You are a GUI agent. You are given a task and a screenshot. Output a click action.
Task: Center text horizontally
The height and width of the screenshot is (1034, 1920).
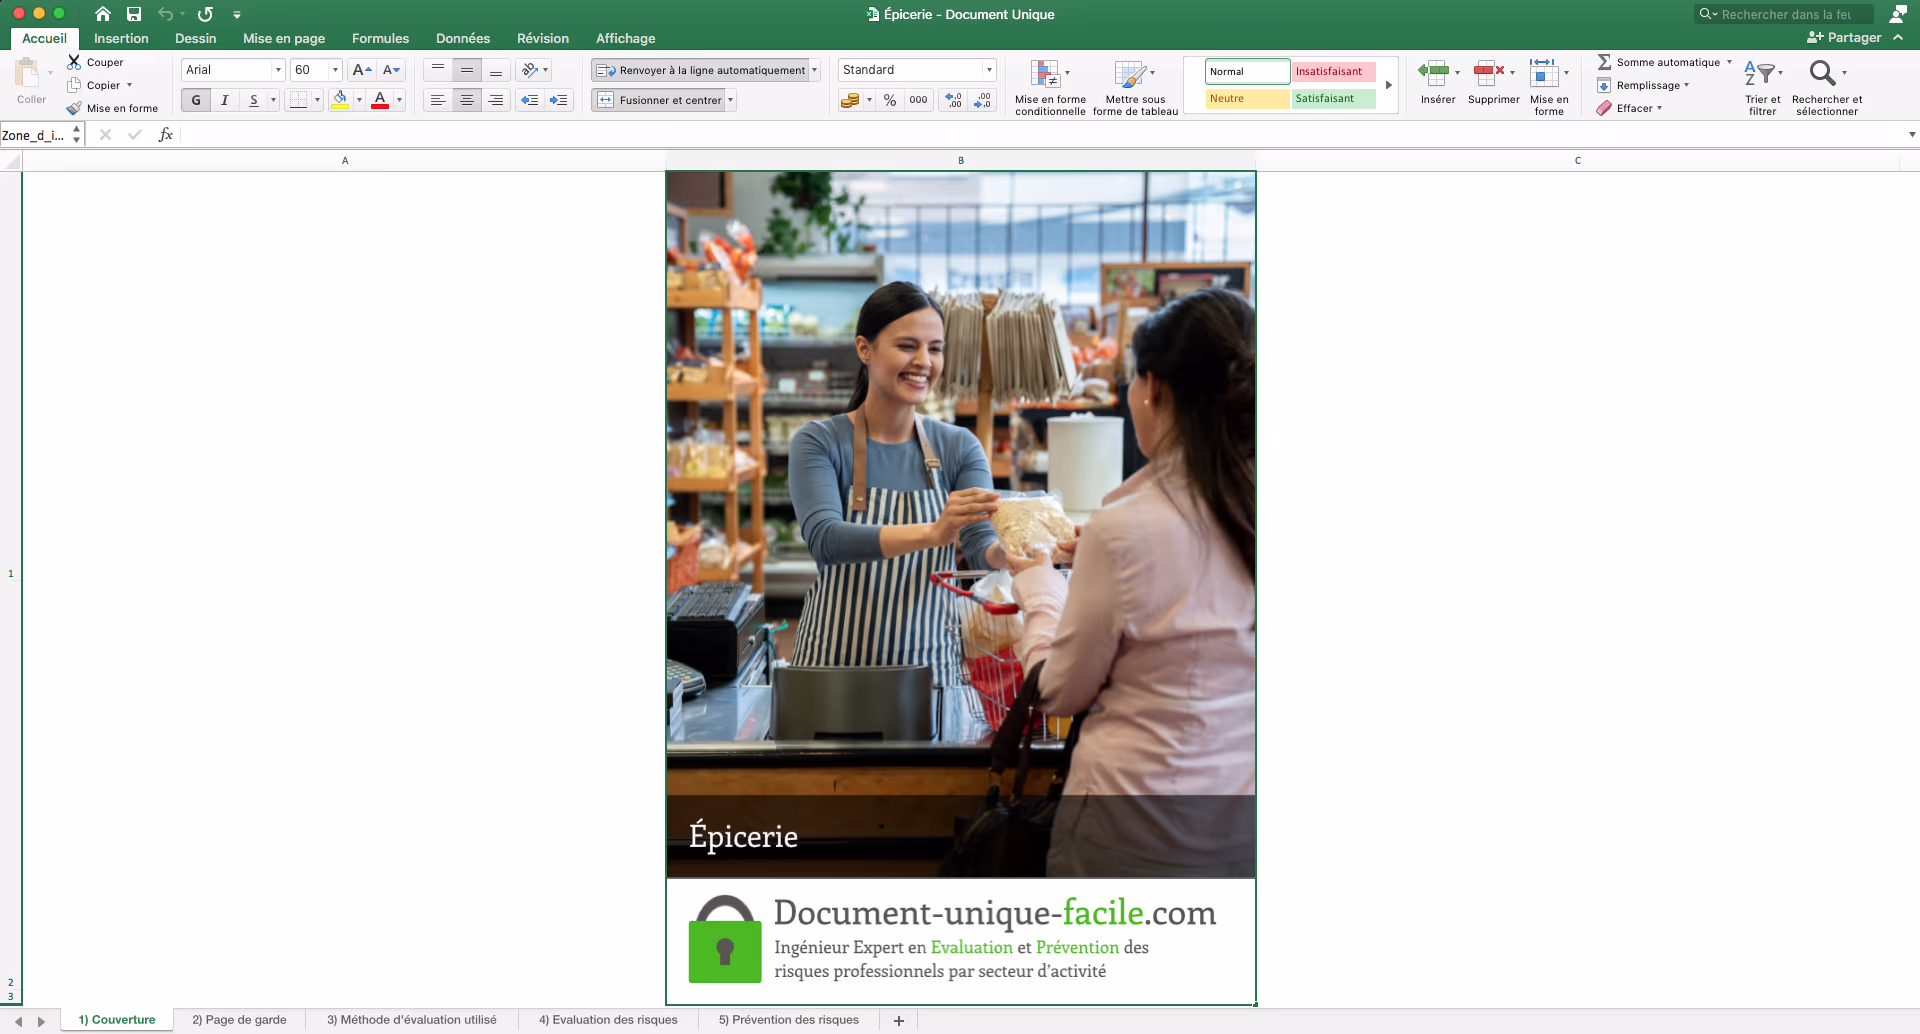point(467,100)
